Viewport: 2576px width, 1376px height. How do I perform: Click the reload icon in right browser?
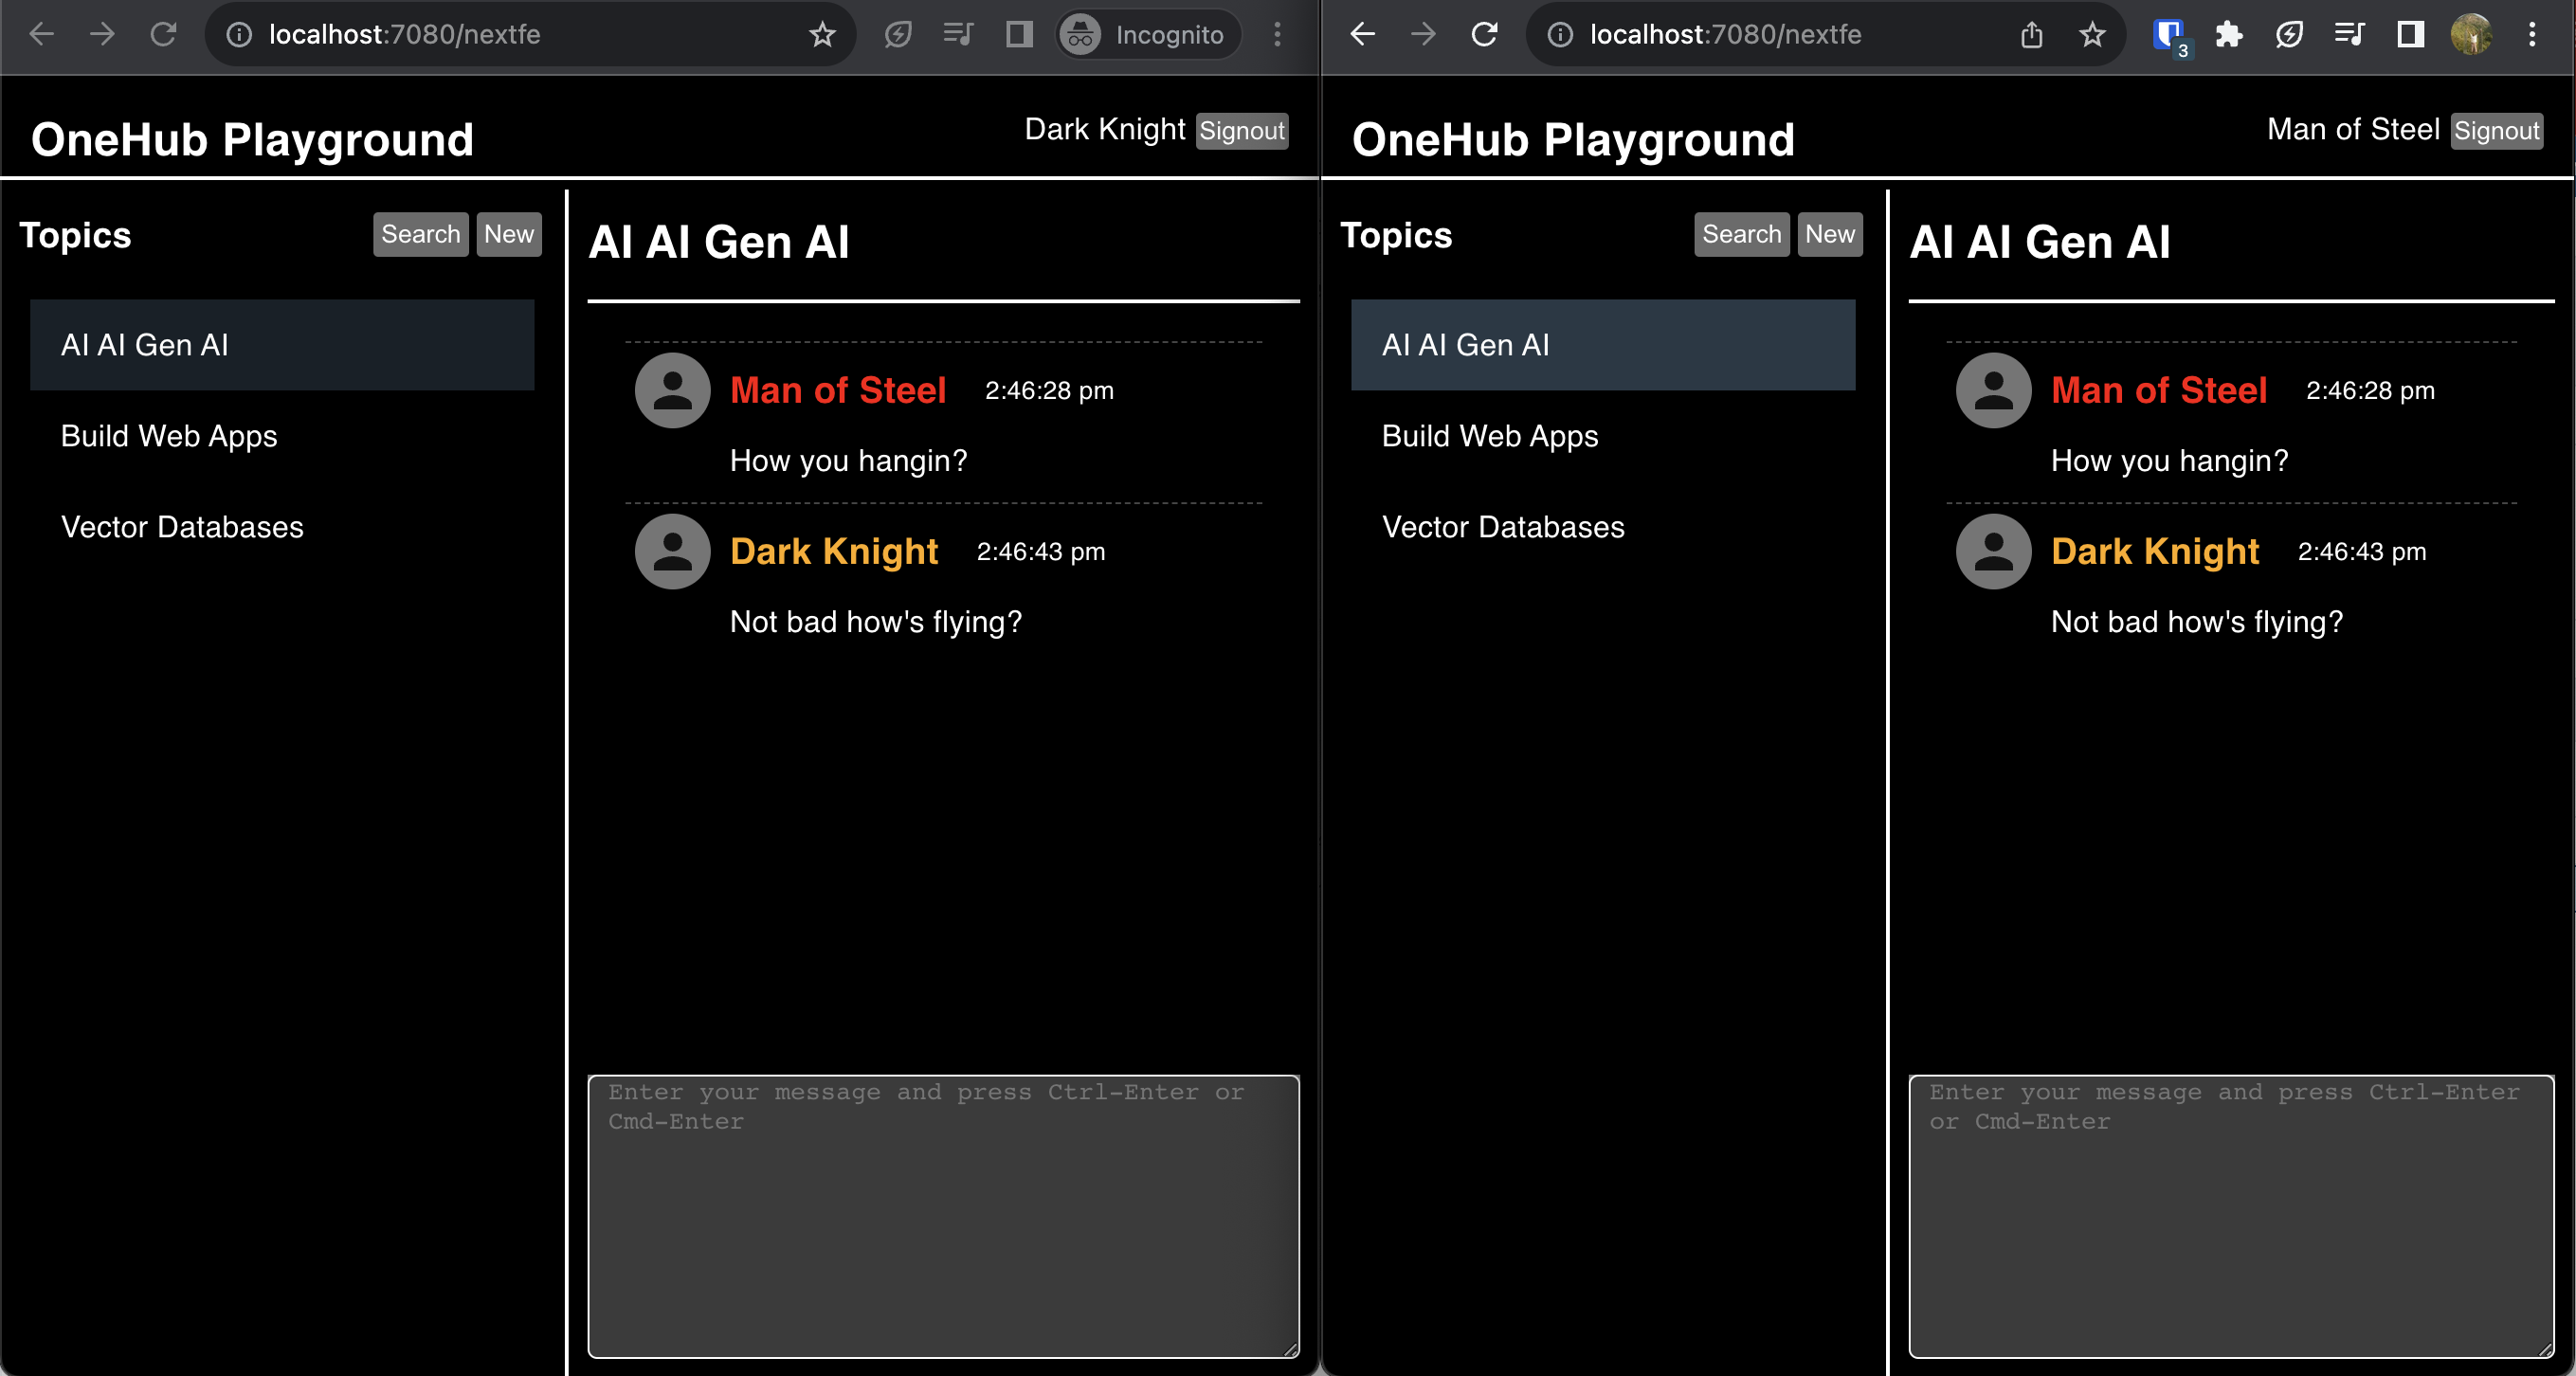pos(1484,35)
